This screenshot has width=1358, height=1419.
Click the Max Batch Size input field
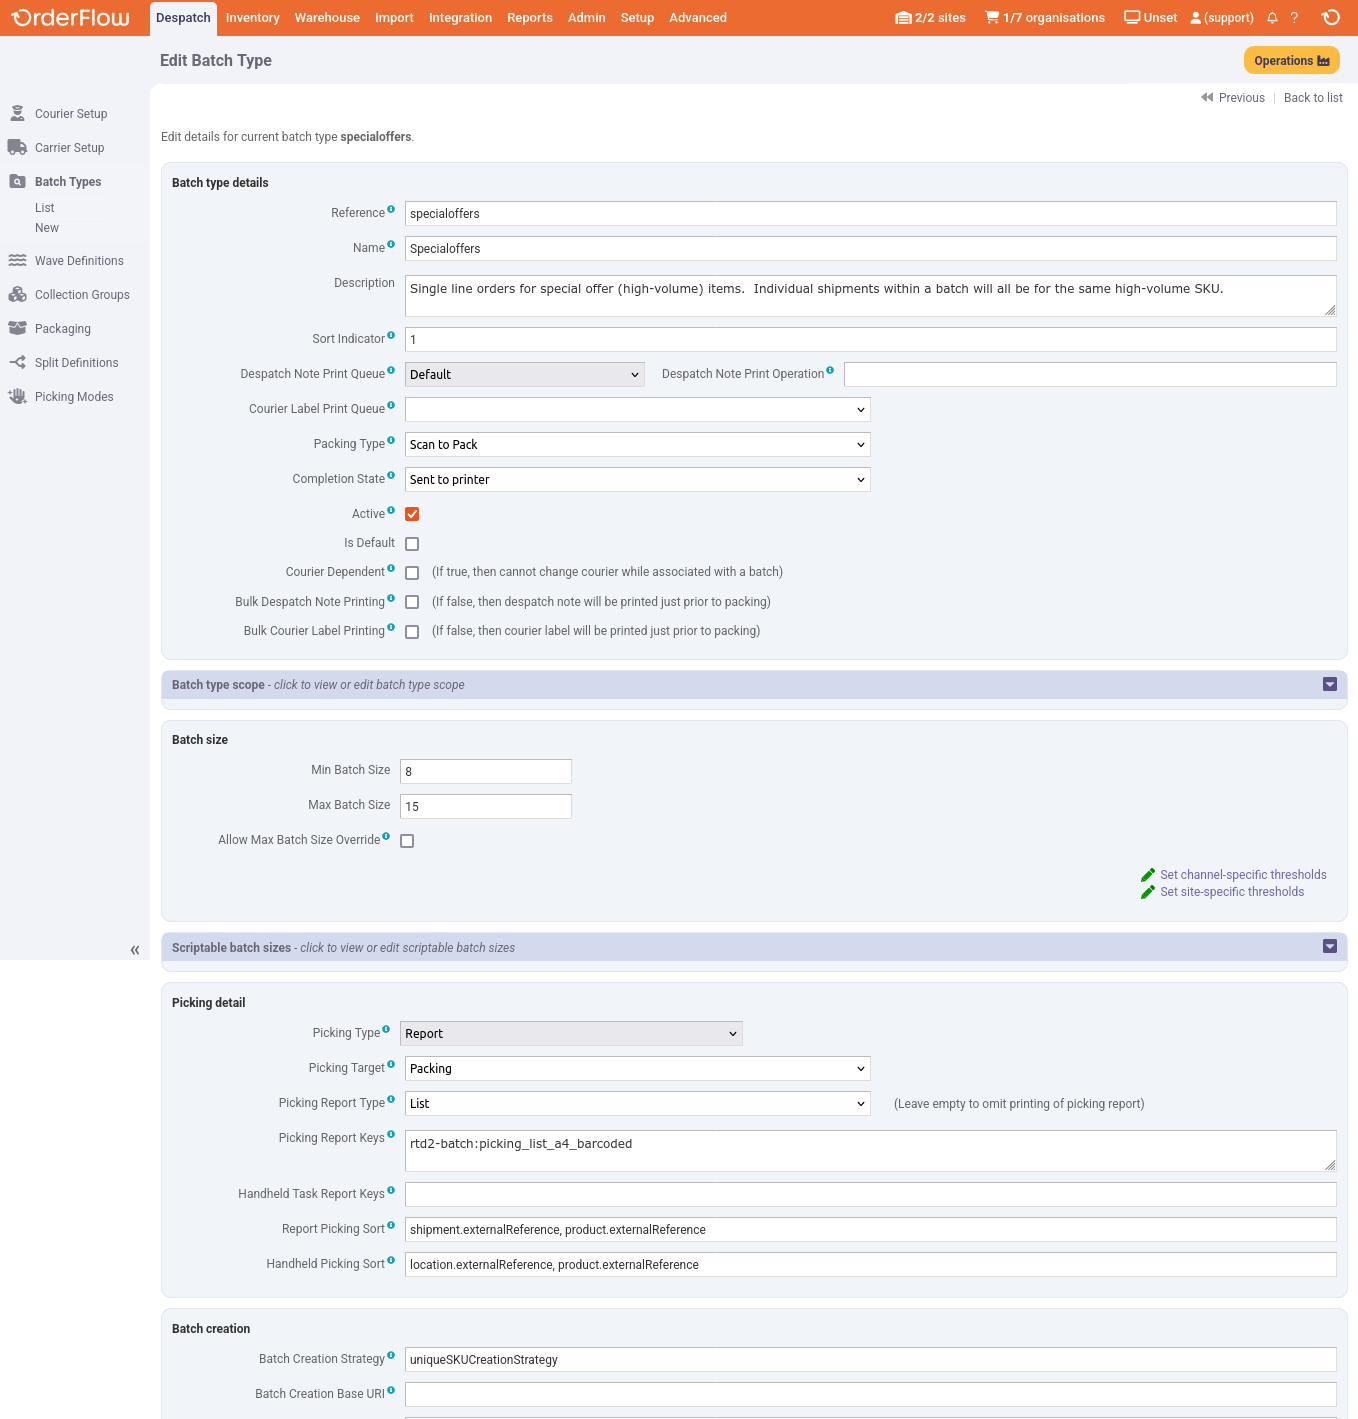[486, 807]
